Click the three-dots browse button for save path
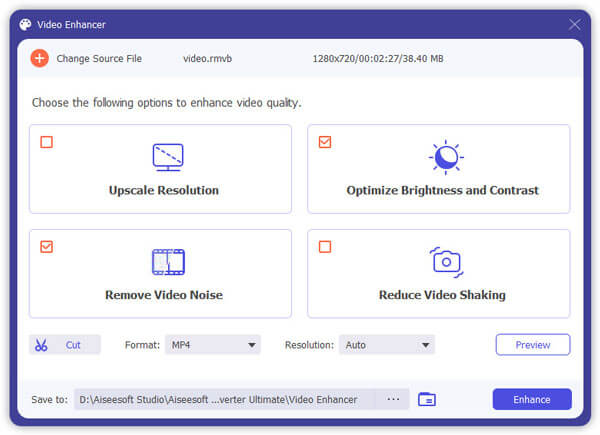 pyautogui.click(x=393, y=399)
